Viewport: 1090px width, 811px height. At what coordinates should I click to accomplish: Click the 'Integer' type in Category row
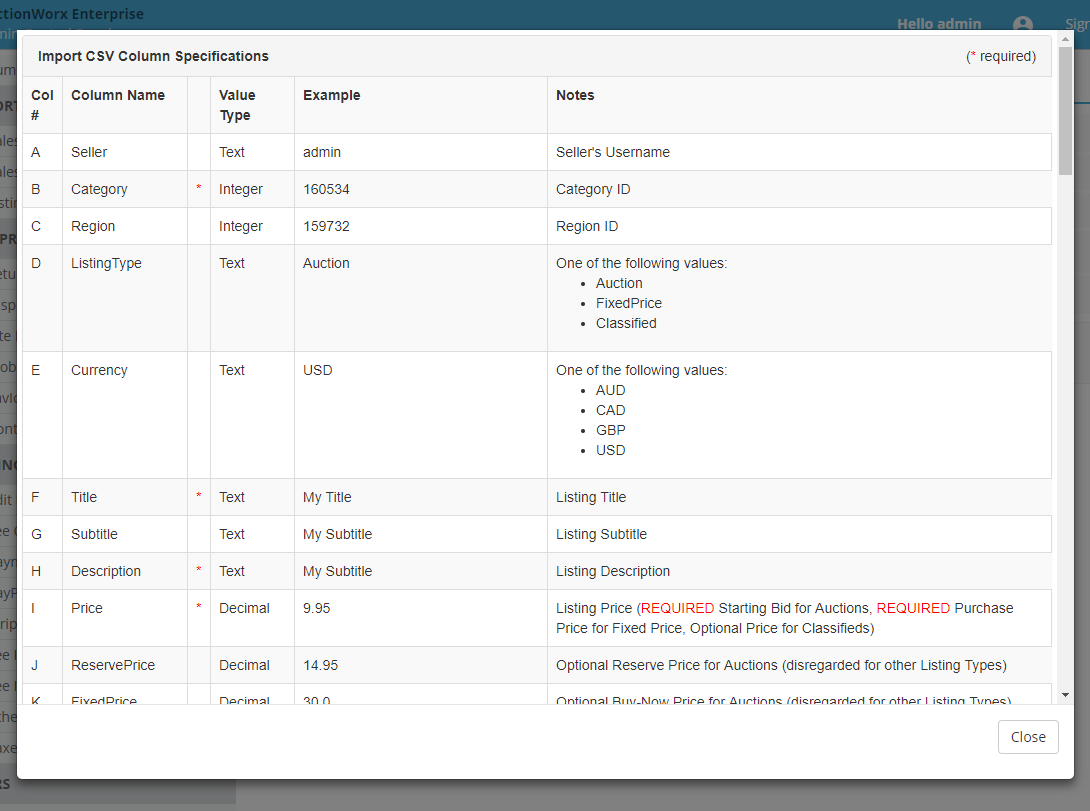point(241,189)
